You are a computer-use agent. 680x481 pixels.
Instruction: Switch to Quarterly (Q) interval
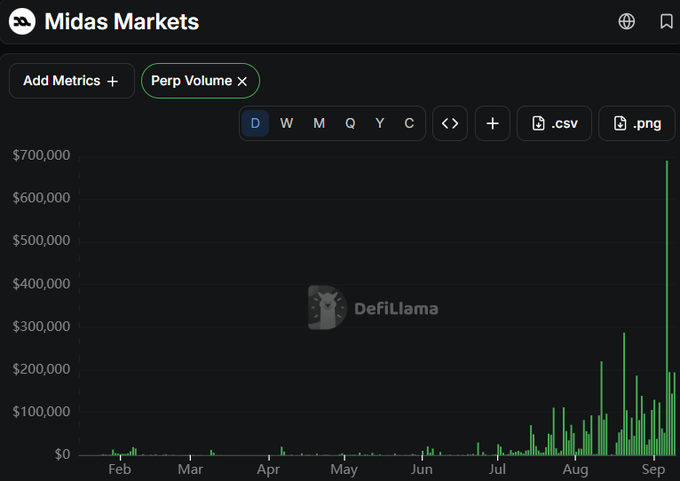point(350,123)
